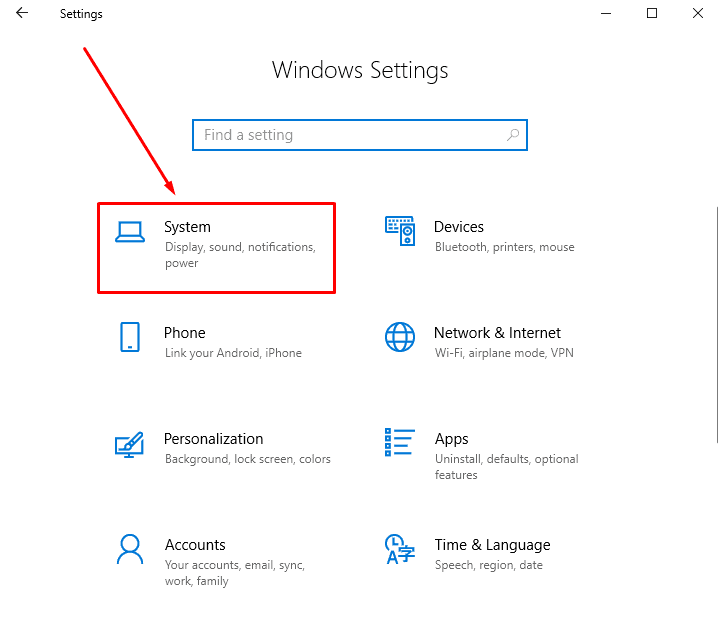The height and width of the screenshot is (625, 718).
Task: Click 'Your accounts, email, sync, work, family' text
Action: click(235, 573)
